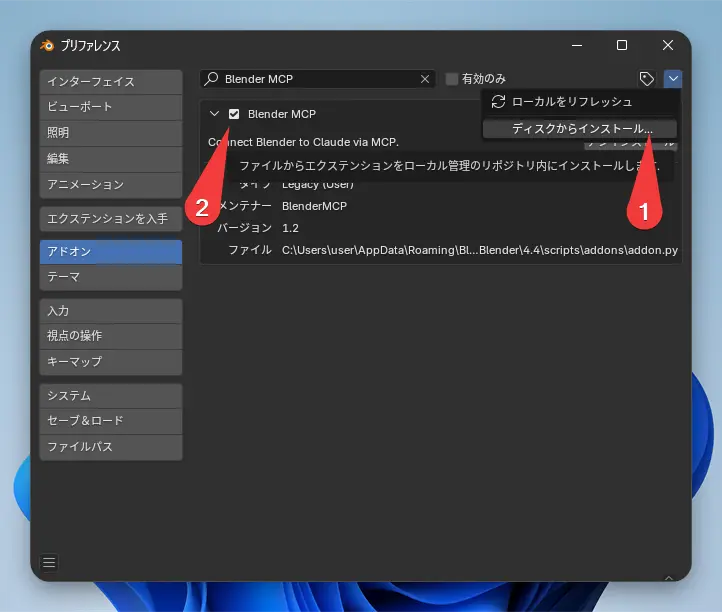Open the 照明 section

tap(111, 133)
